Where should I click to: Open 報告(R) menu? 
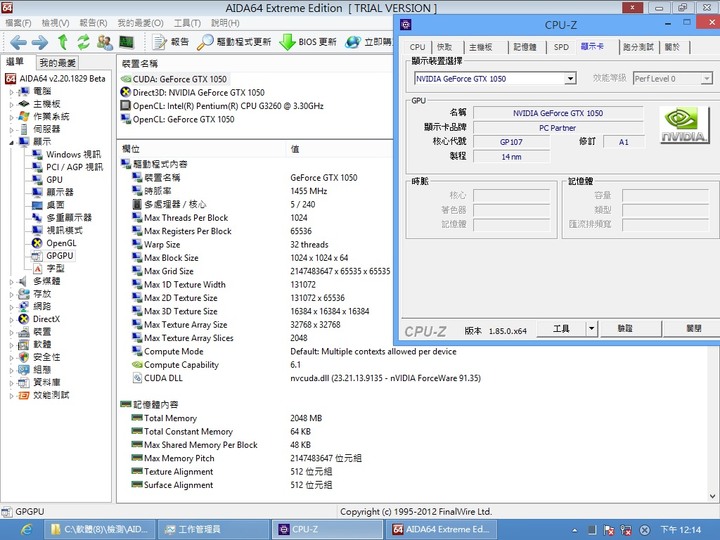pos(93,23)
